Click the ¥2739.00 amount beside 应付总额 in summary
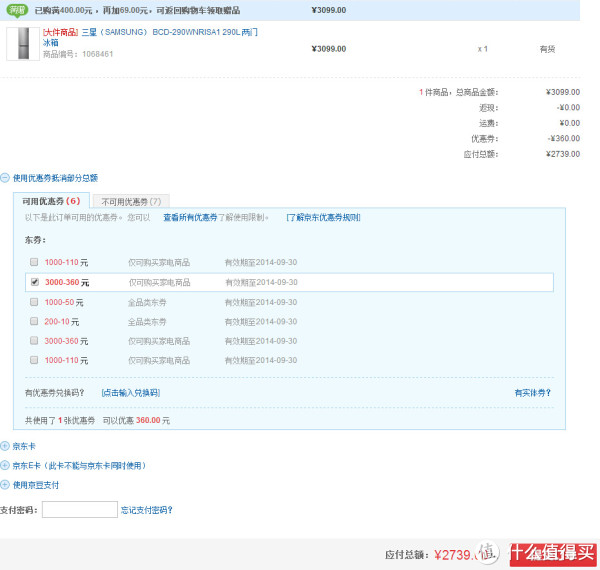Image resolution: width=600 pixels, height=570 pixels. [x=563, y=154]
